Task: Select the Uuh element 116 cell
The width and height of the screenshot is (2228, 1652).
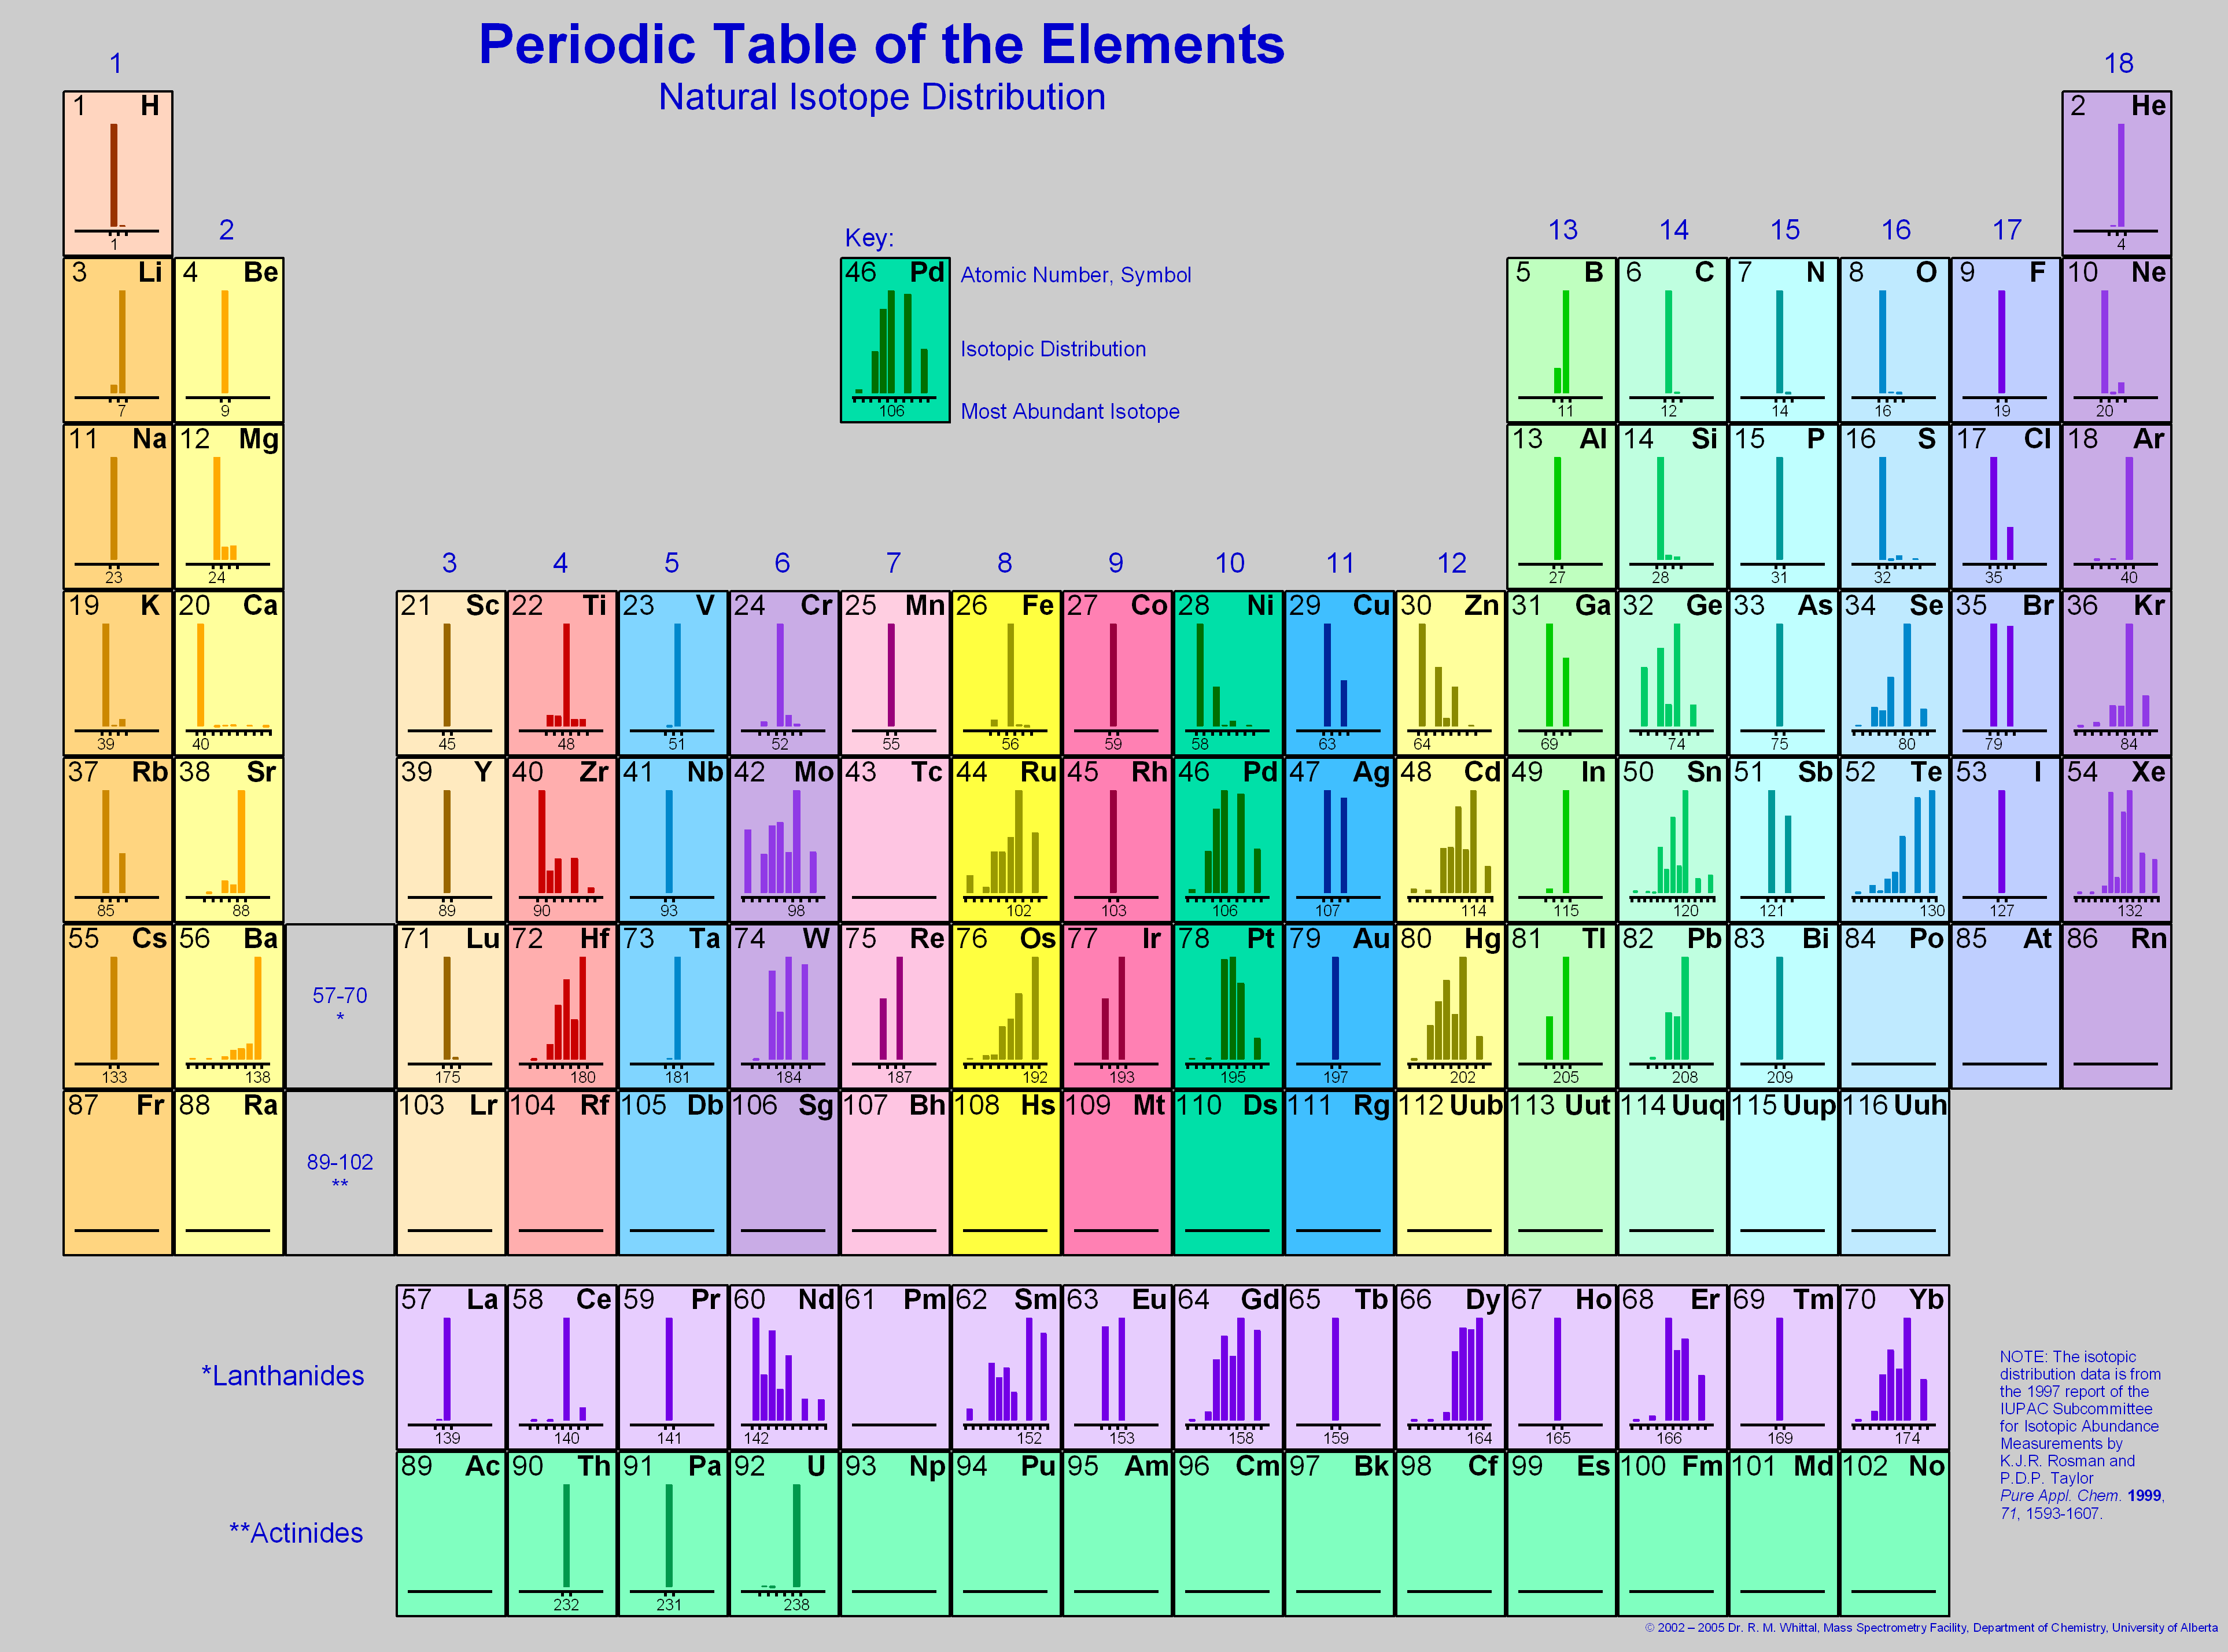Action: 1895,1172
